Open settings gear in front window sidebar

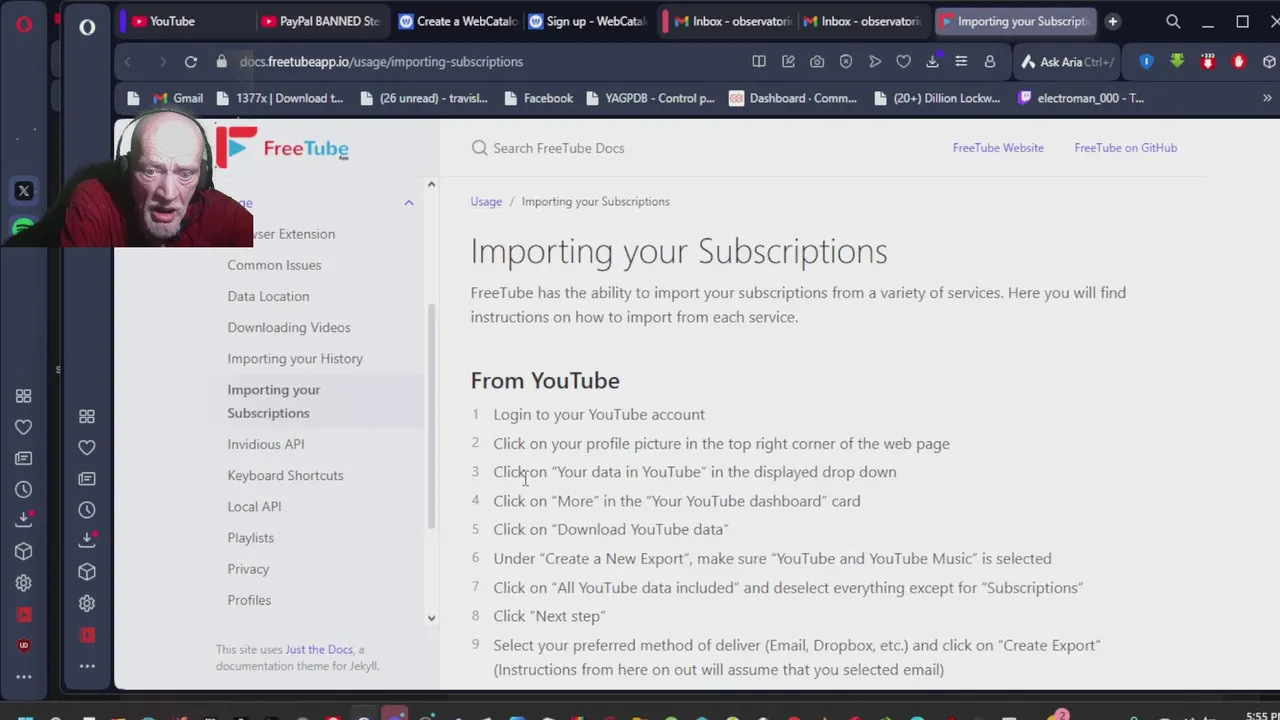87,603
